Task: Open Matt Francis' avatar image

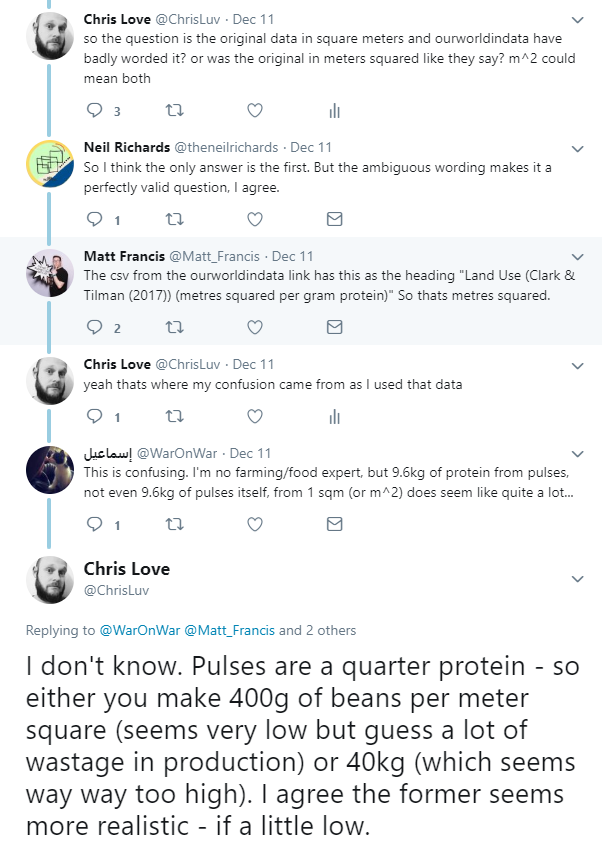Action: [49, 274]
